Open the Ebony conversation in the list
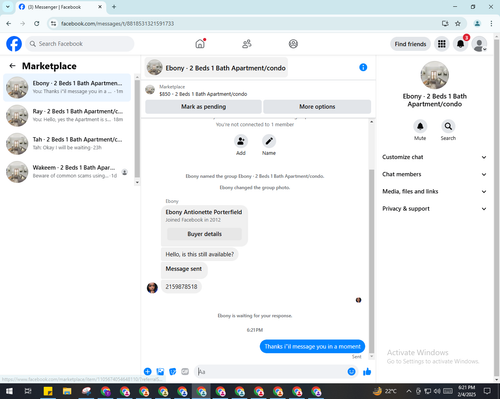 pos(67,87)
